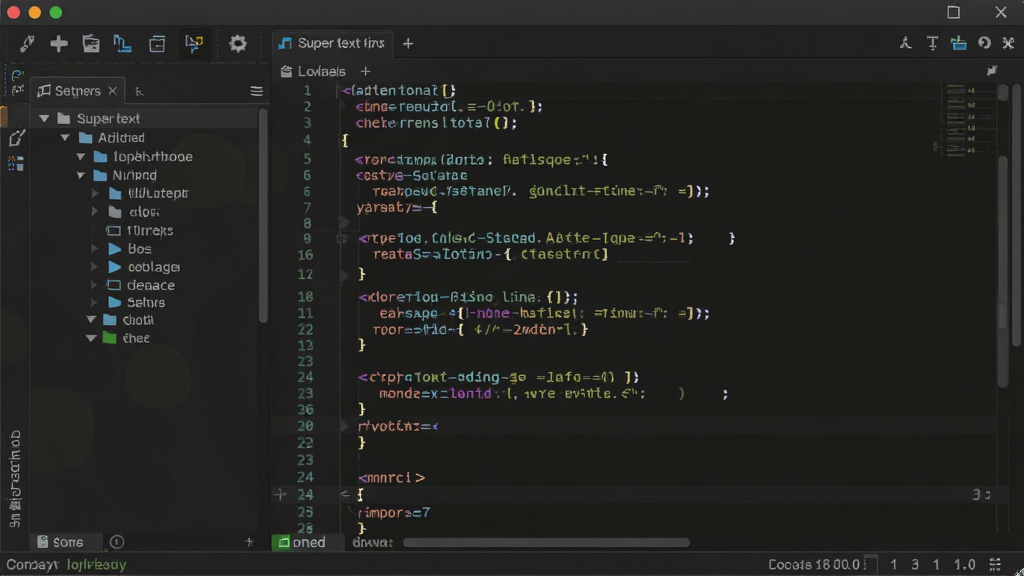Click the sidebar tree vertical scrollbar

pyautogui.click(x=263, y=216)
